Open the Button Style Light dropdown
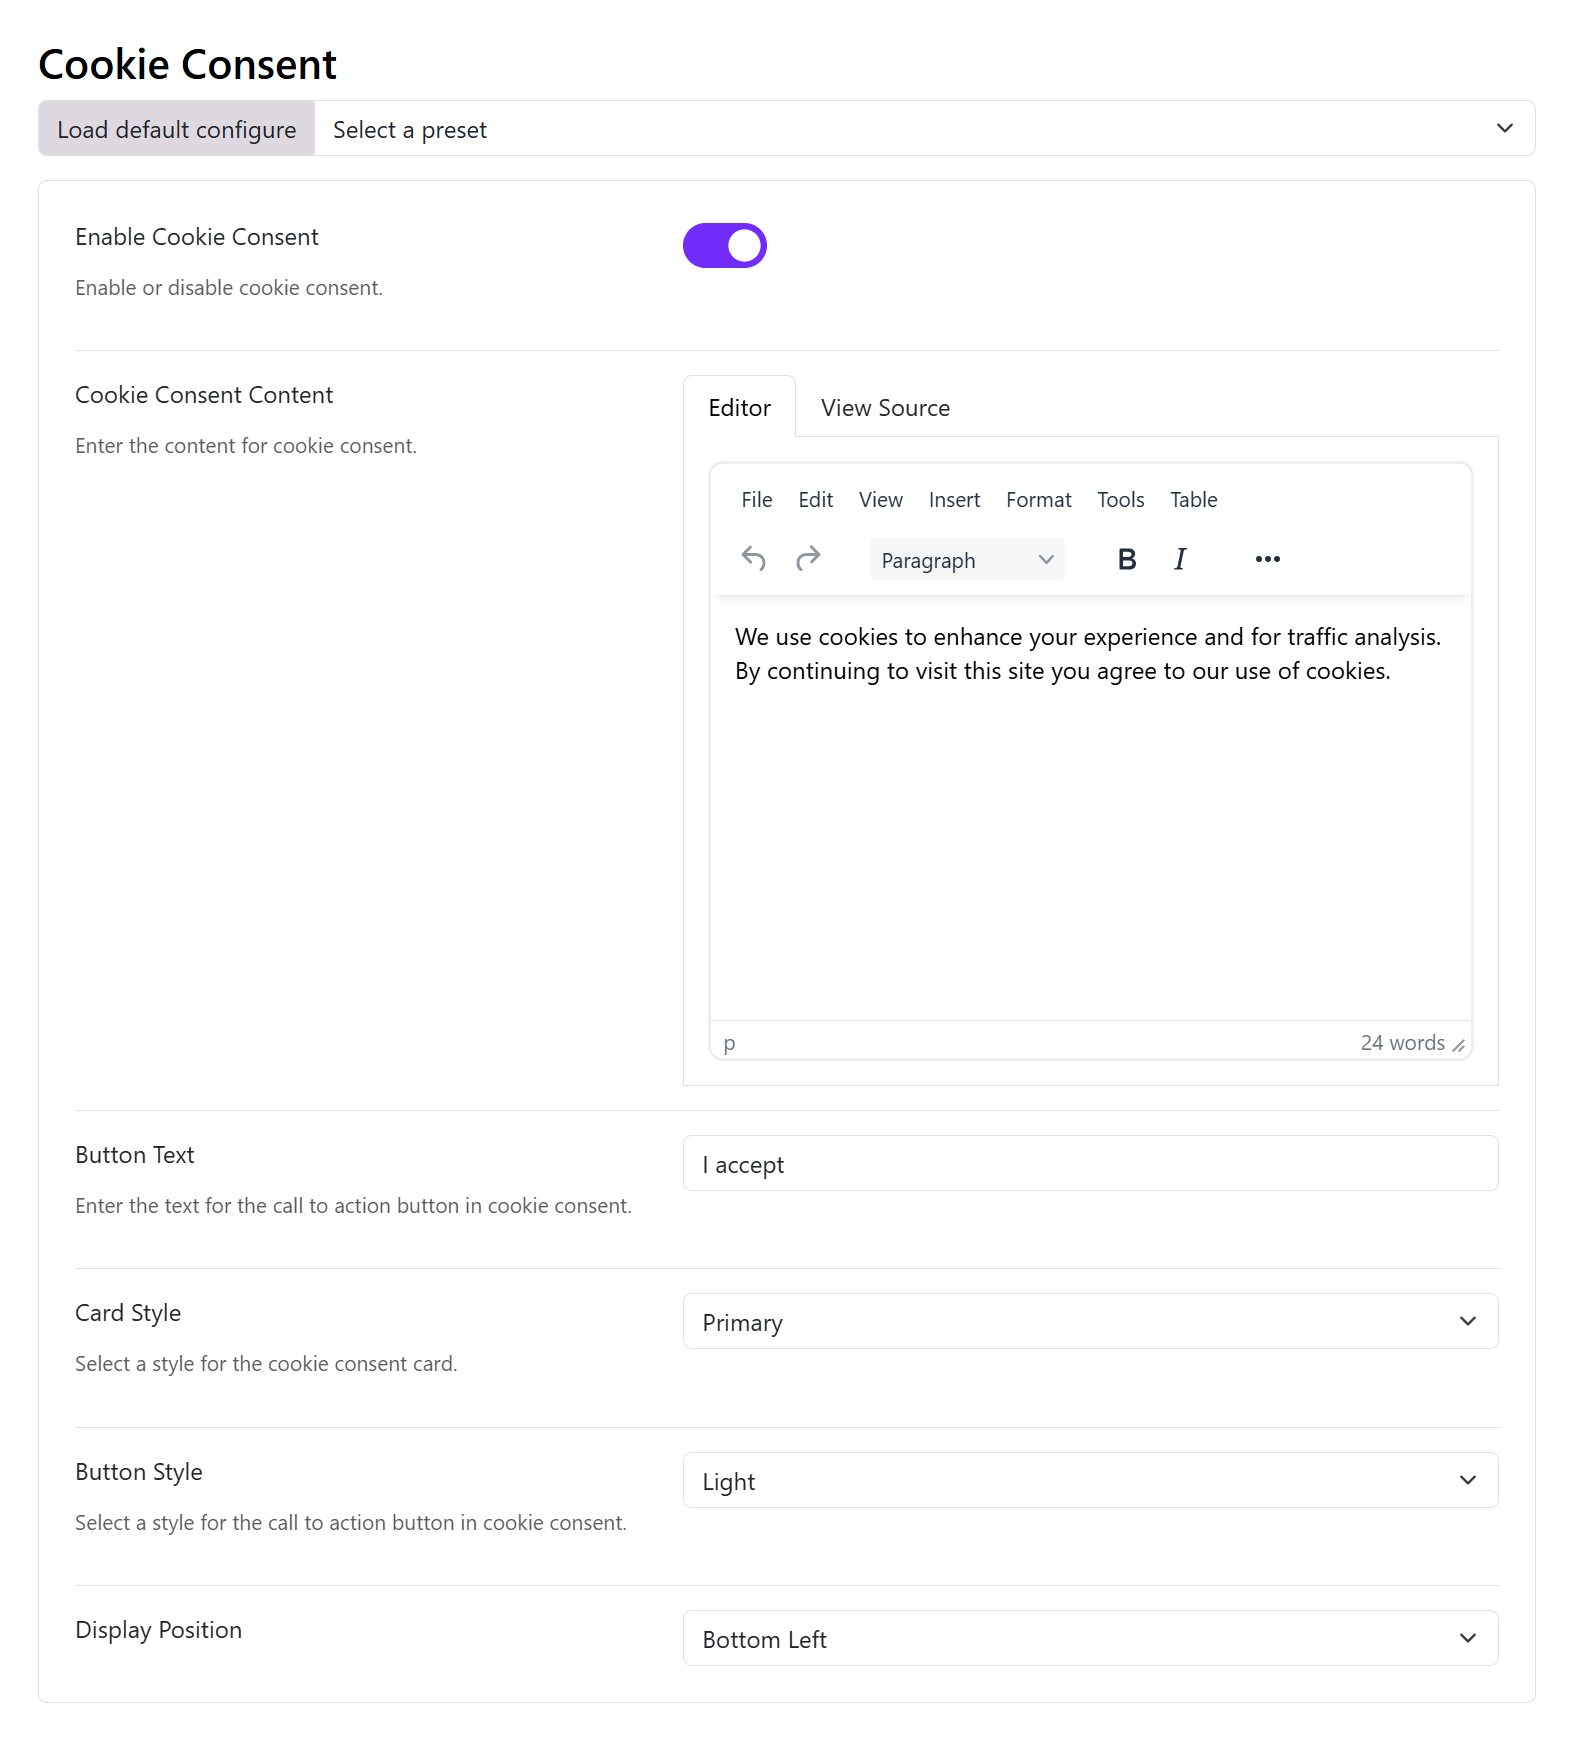 (1090, 1481)
